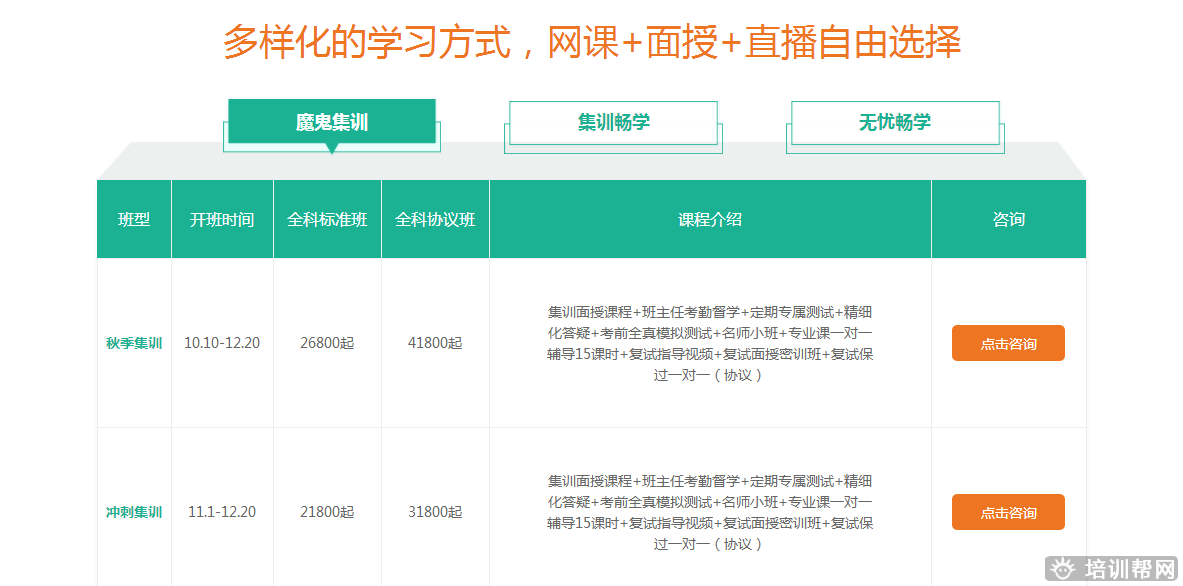Click the 课程介绍 column header

(710, 220)
